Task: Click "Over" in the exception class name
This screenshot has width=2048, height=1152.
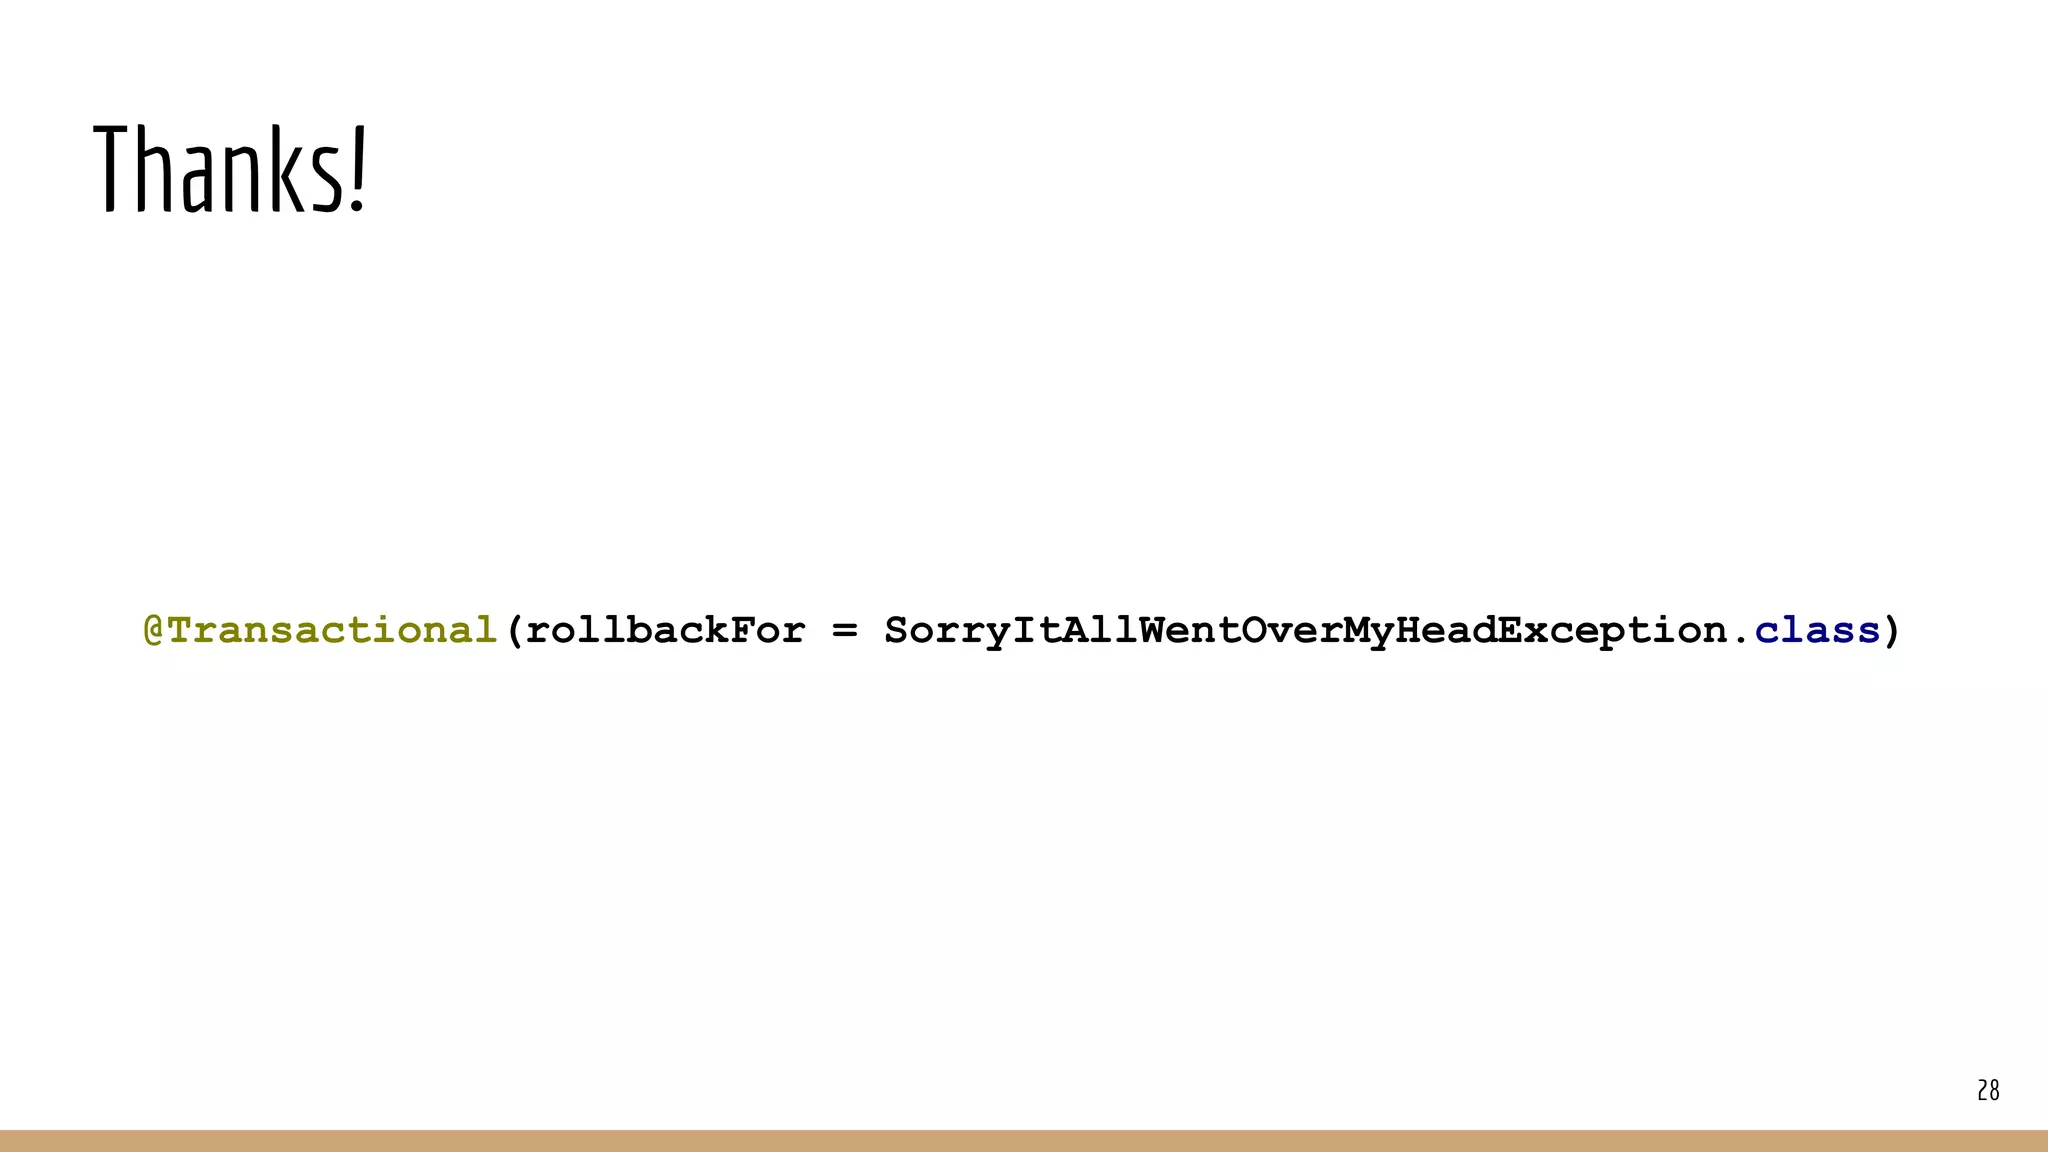Action: point(1292,630)
